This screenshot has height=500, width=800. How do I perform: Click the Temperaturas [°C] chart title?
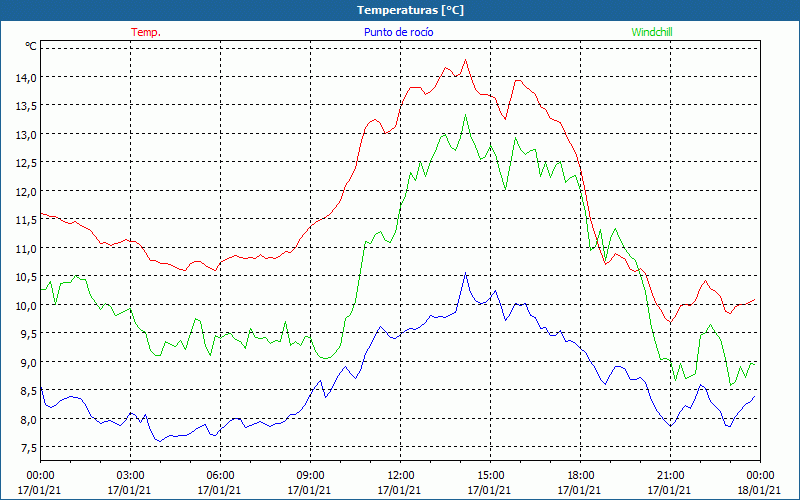point(410,10)
